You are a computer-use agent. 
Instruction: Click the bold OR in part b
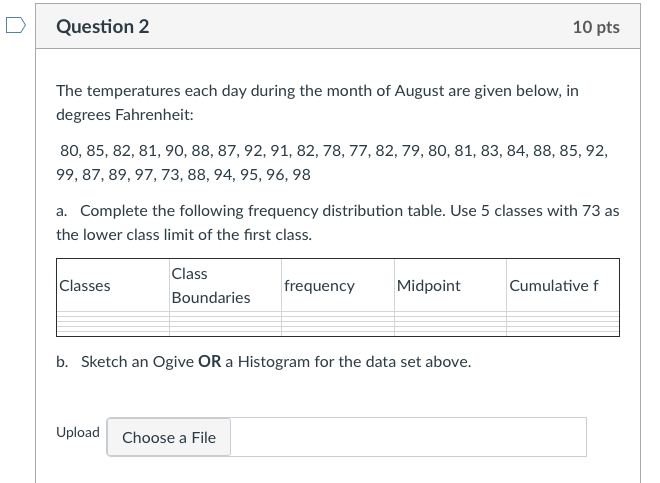tap(209, 361)
